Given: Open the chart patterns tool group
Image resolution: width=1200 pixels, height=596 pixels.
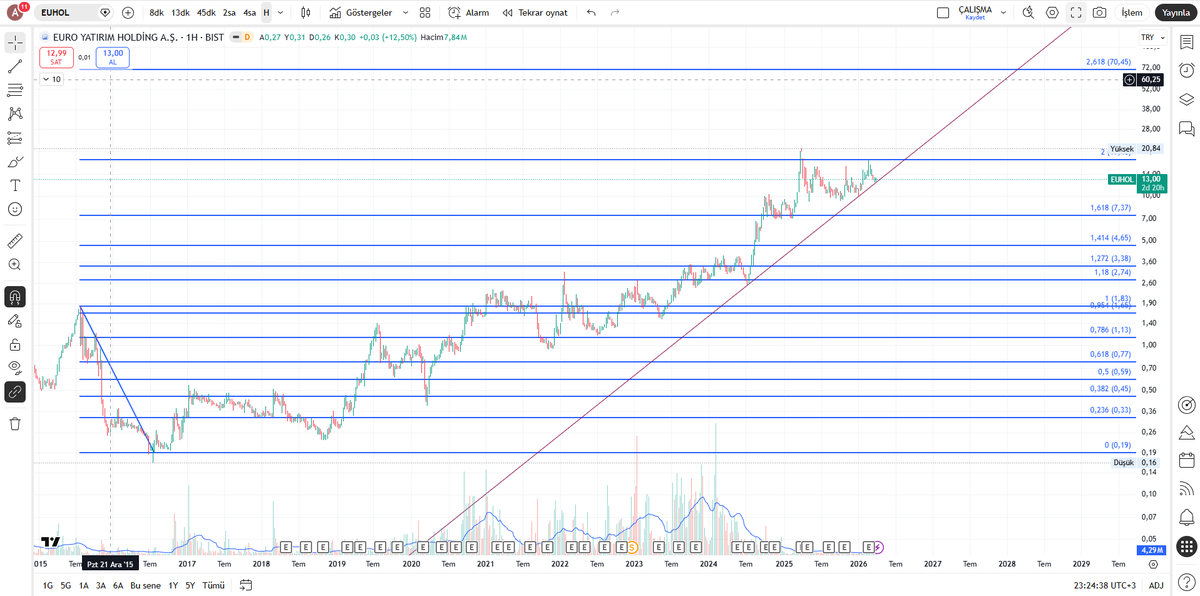Looking at the screenshot, I should pyautogui.click(x=15, y=114).
